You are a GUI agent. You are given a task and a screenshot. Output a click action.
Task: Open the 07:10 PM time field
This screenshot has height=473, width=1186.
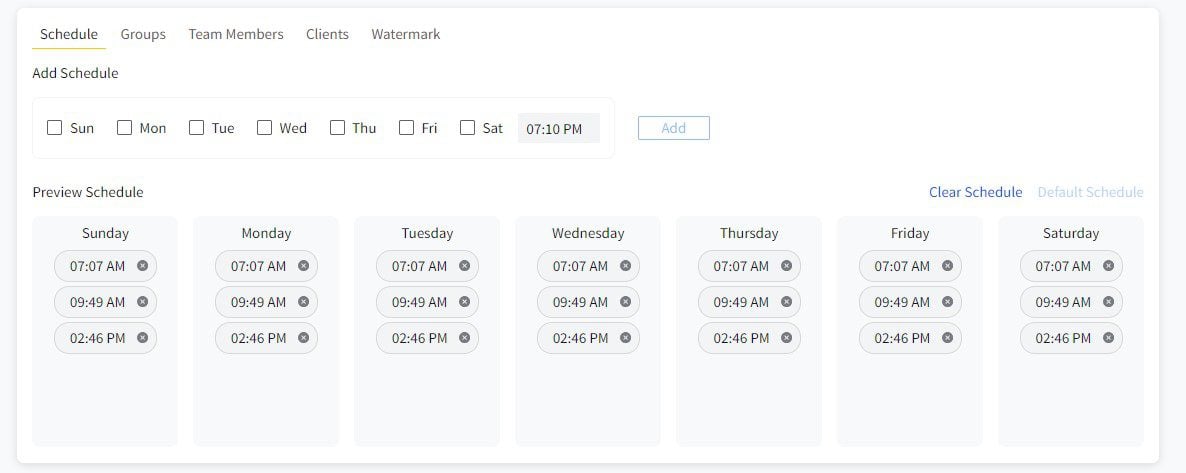tap(559, 129)
